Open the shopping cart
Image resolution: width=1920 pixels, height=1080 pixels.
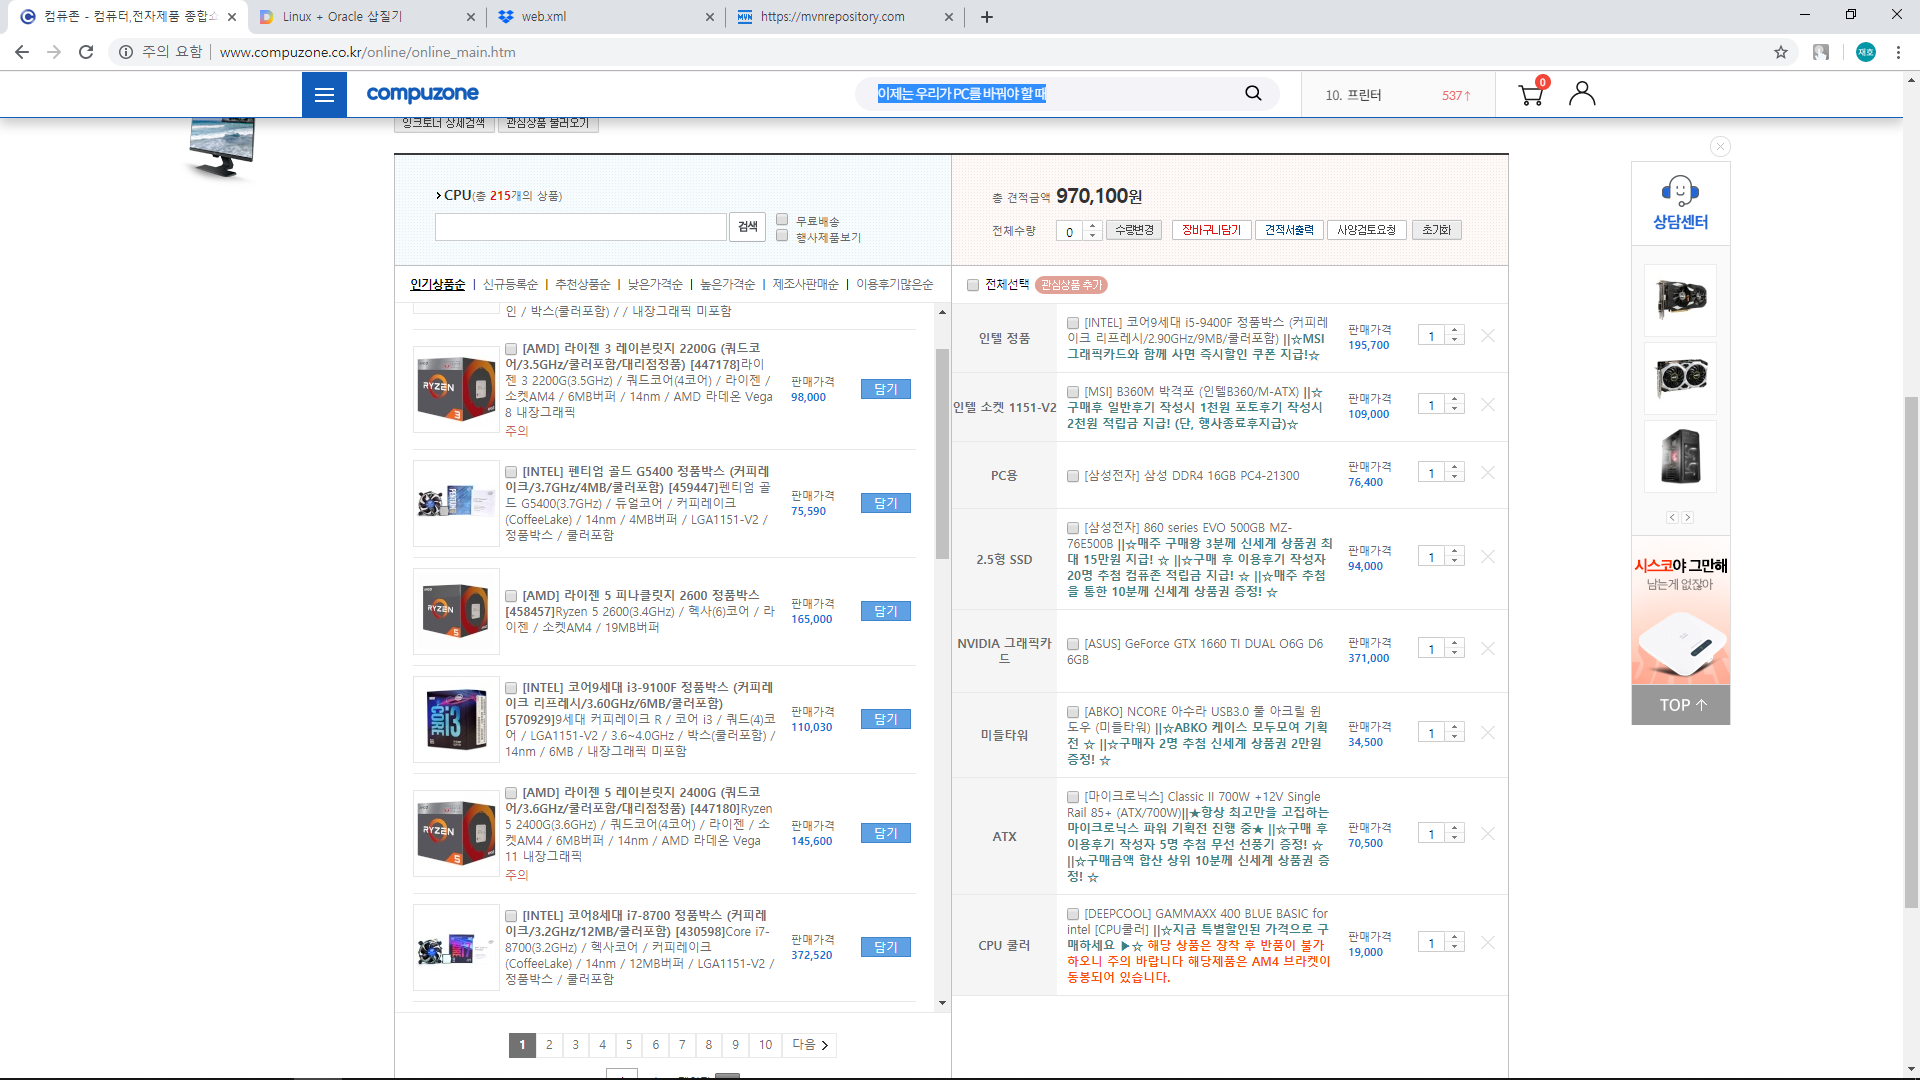tap(1530, 95)
